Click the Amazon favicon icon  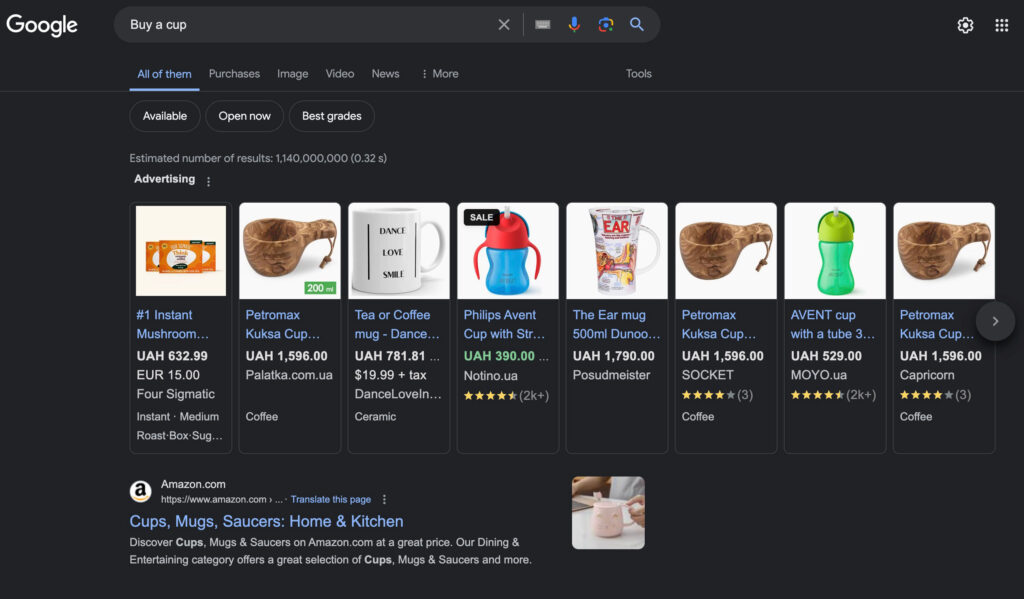coord(140,491)
